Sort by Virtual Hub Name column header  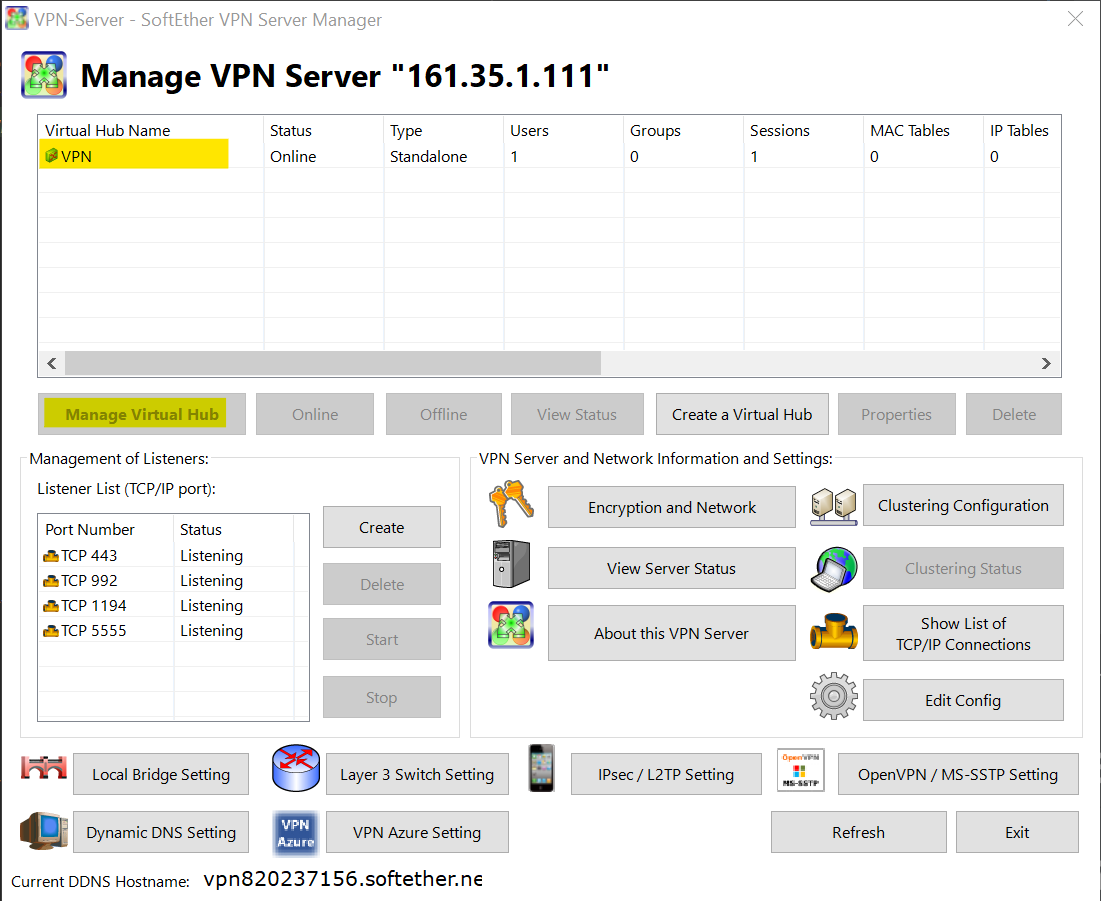click(x=151, y=130)
